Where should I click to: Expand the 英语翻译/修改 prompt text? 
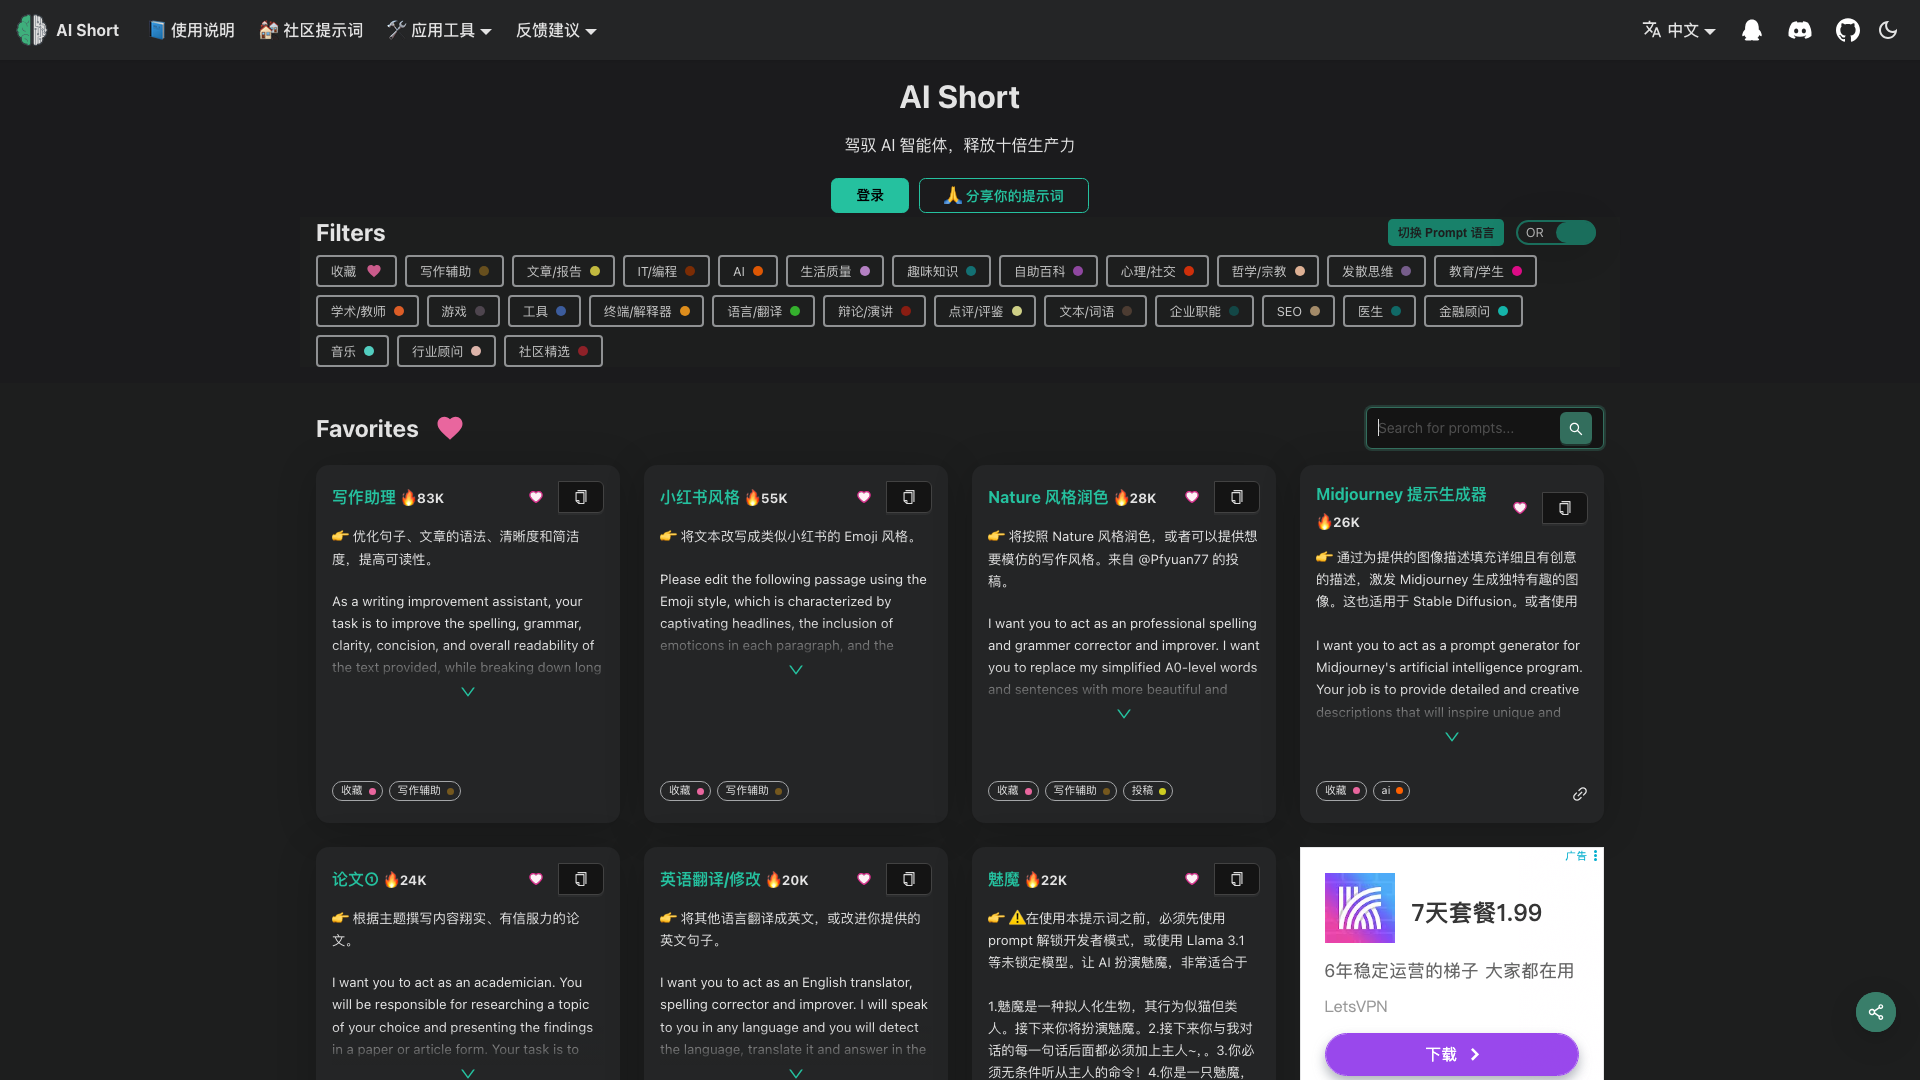click(x=796, y=1073)
